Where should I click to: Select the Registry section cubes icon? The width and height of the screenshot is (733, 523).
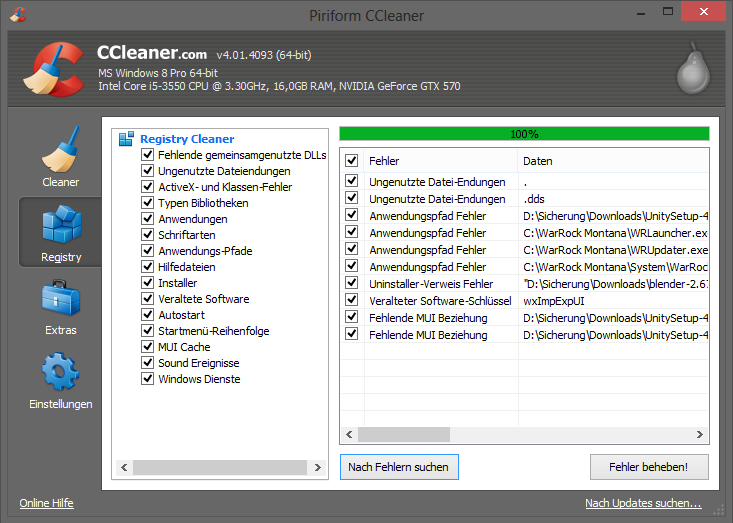(x=61, y=225)
